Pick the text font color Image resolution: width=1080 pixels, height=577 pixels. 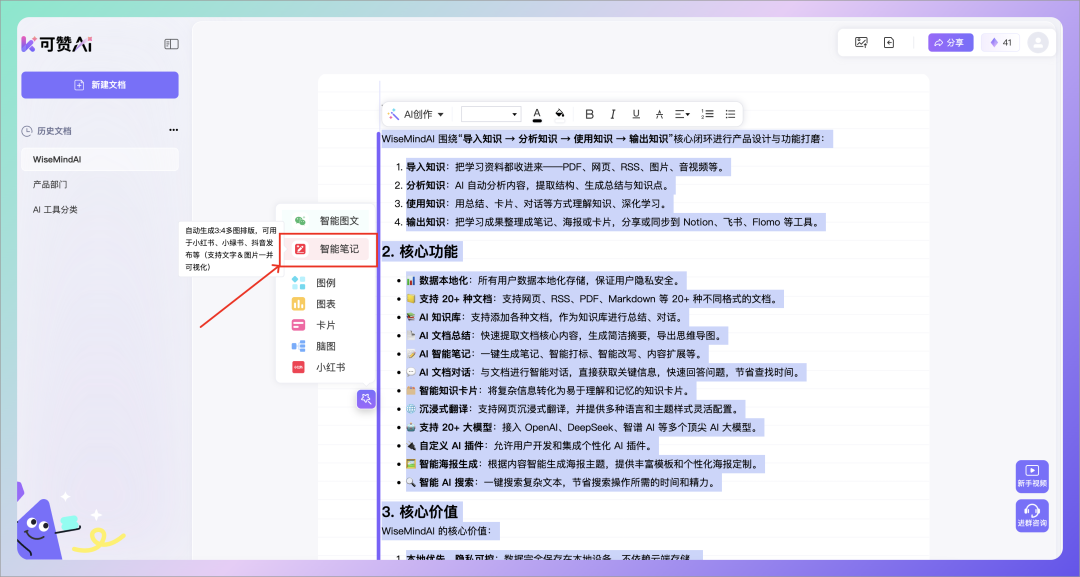click(x=537, y=114)
